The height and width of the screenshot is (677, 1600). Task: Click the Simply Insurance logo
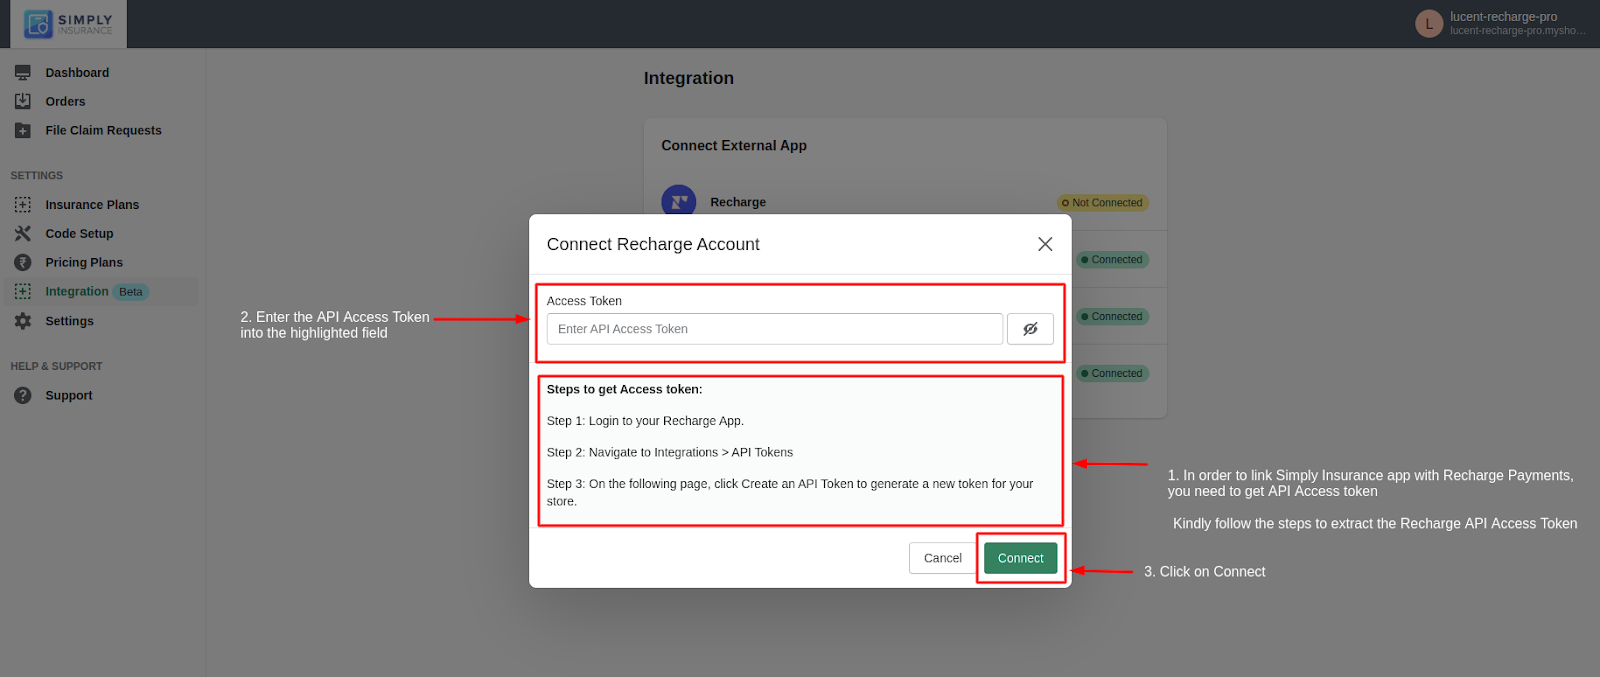(x=69, y=24)
